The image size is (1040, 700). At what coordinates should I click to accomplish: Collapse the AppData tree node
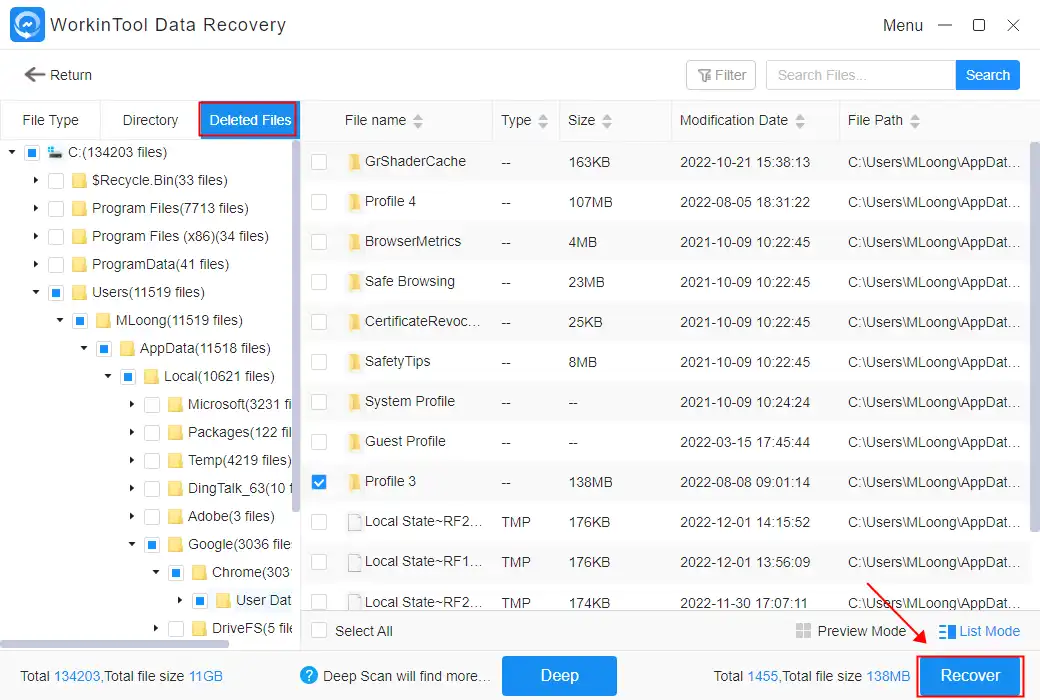[84, 348]
